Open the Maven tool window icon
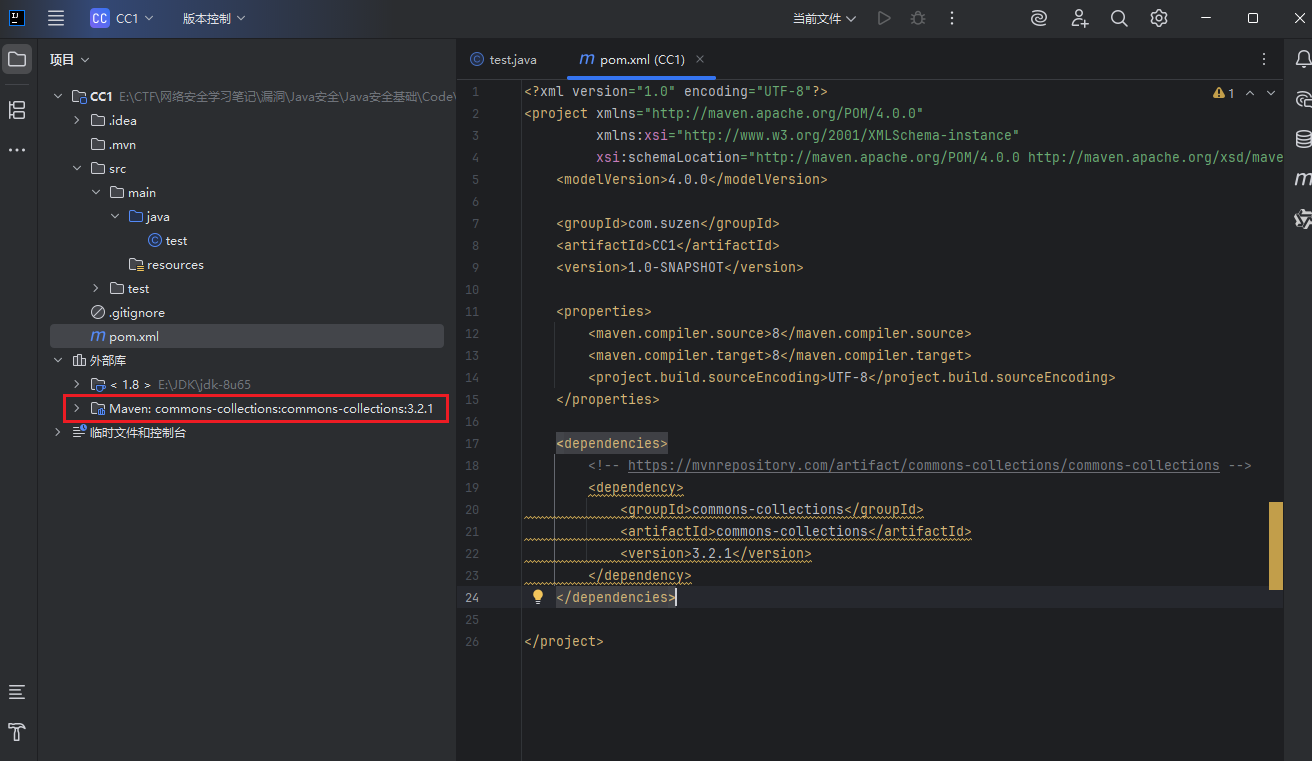1312x761 pixels. point(1303,179)
